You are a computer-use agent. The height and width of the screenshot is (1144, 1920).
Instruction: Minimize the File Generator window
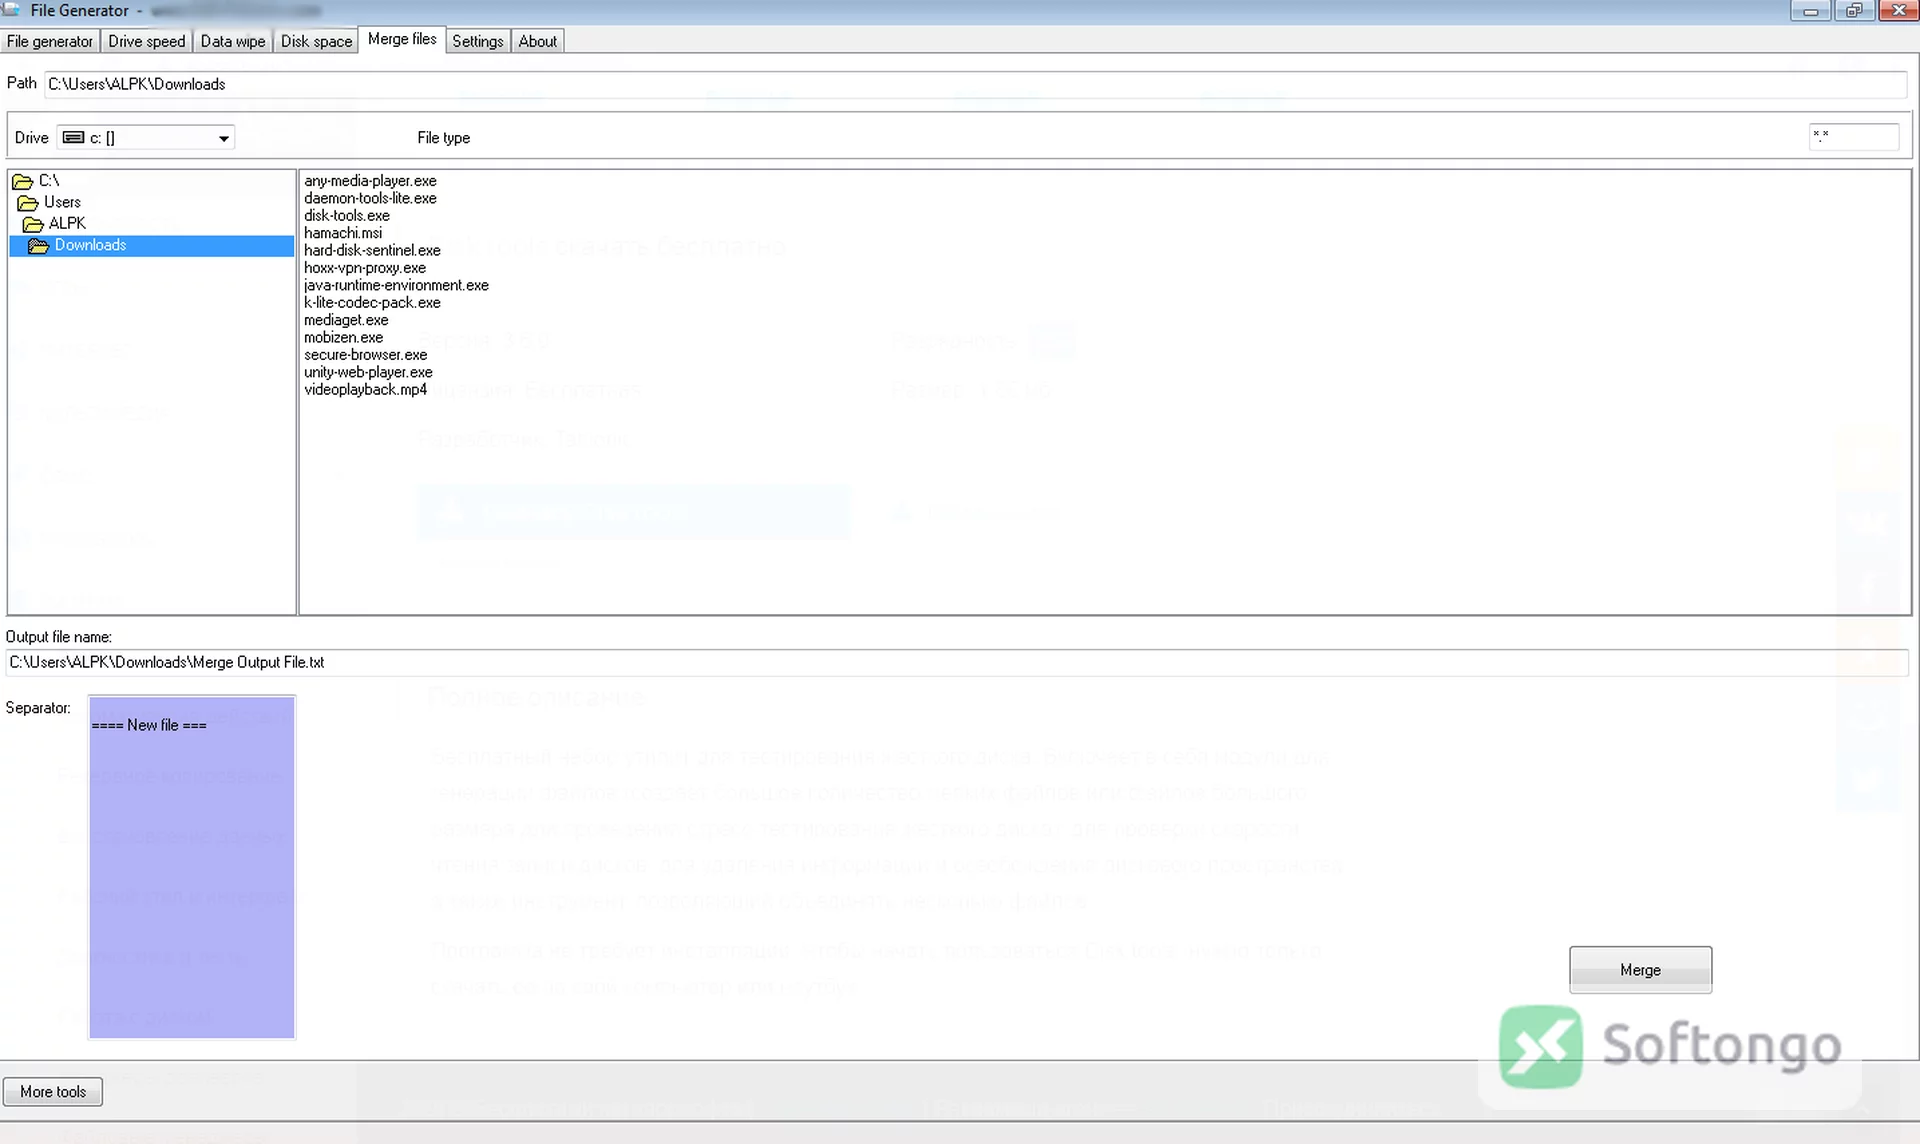[x=1810, y=11]
